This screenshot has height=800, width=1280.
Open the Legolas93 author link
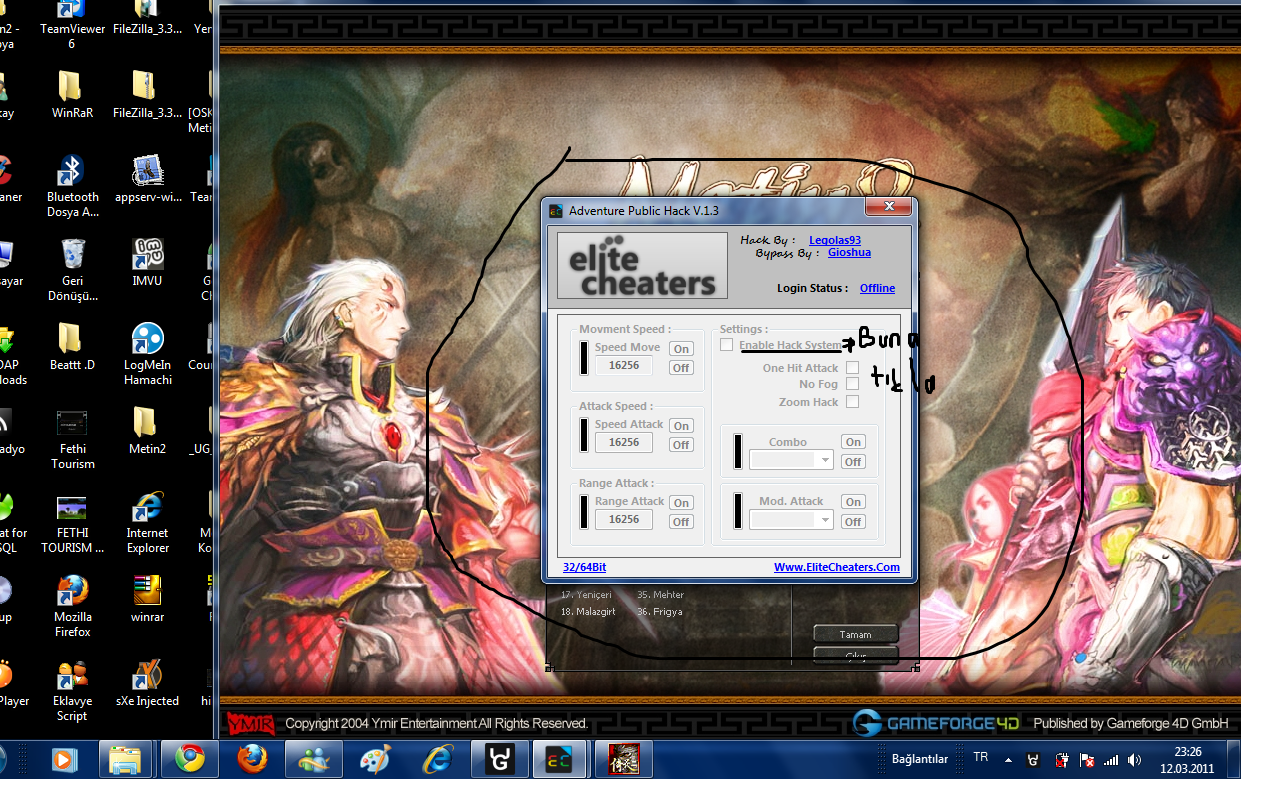point(835,240)
